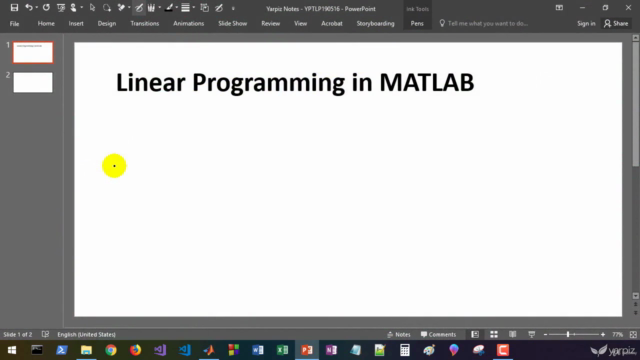Switch to the Home ribbon tab
Viewport: 640px width, 360px height.
[46, 24]
